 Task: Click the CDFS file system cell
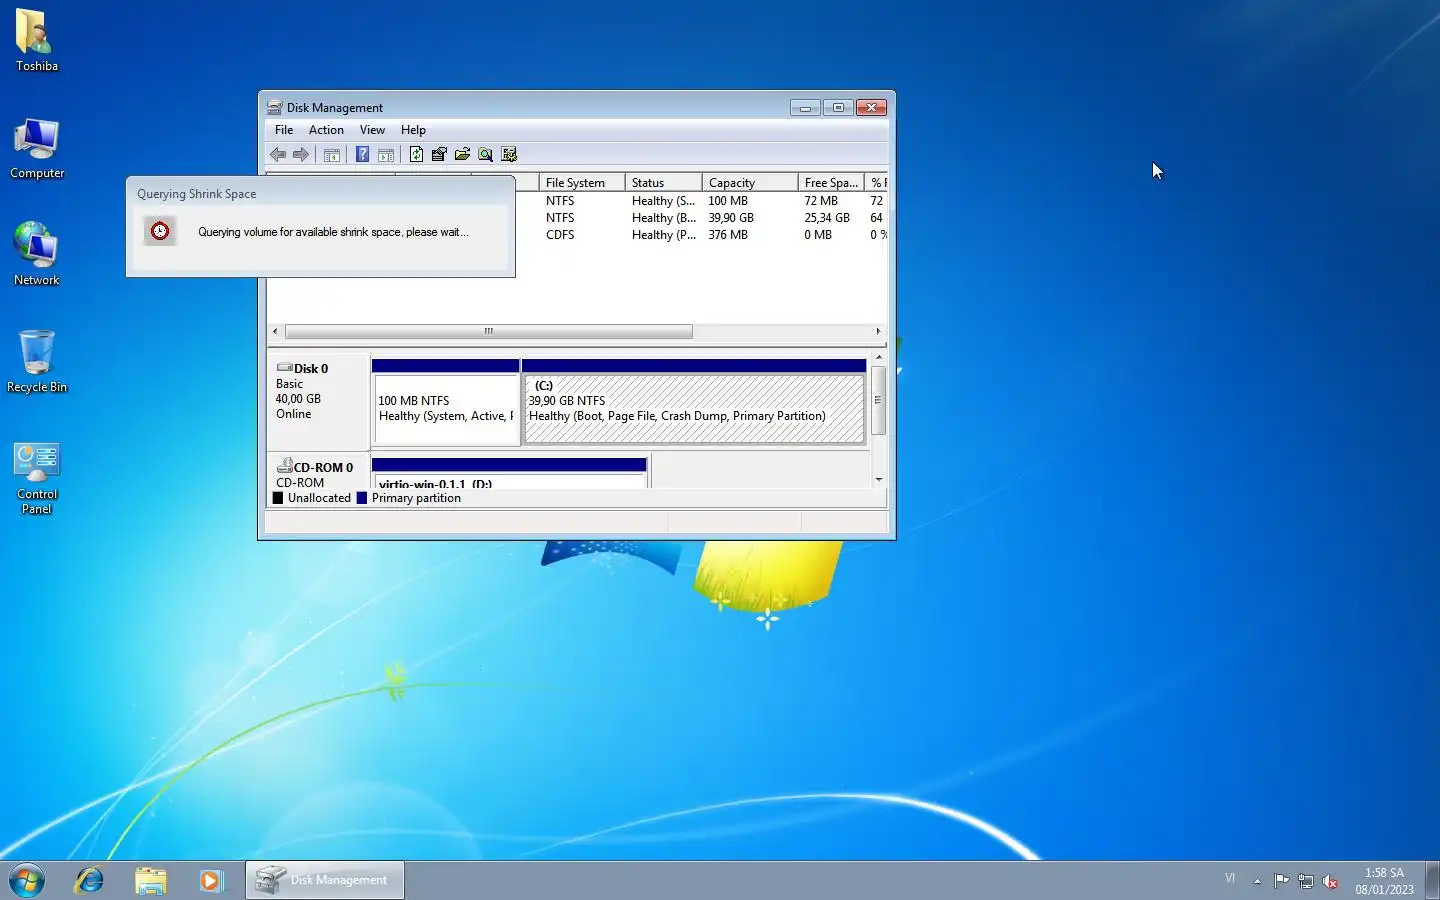(x=560, y=235)
